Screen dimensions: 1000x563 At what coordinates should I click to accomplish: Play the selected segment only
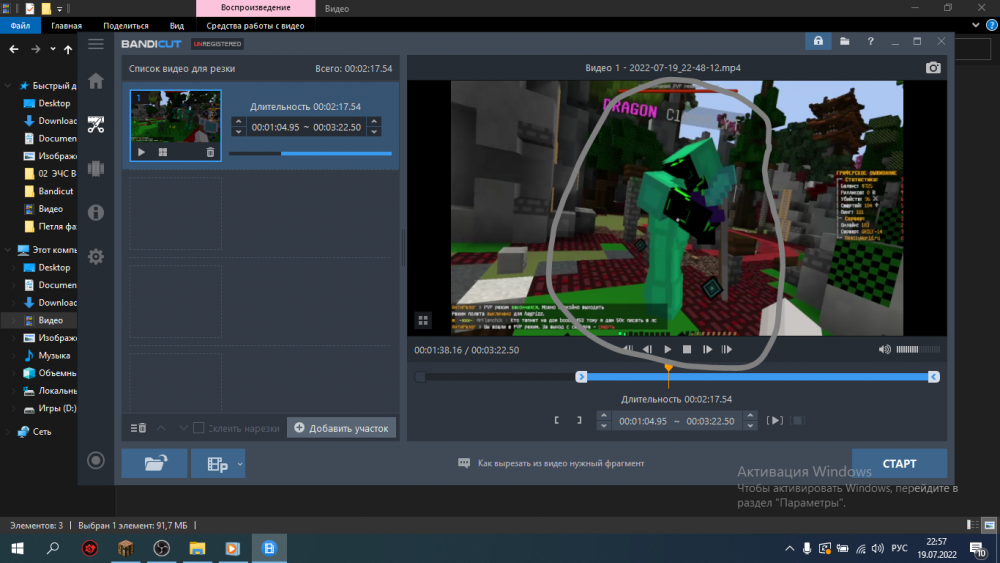coord(774,421)
